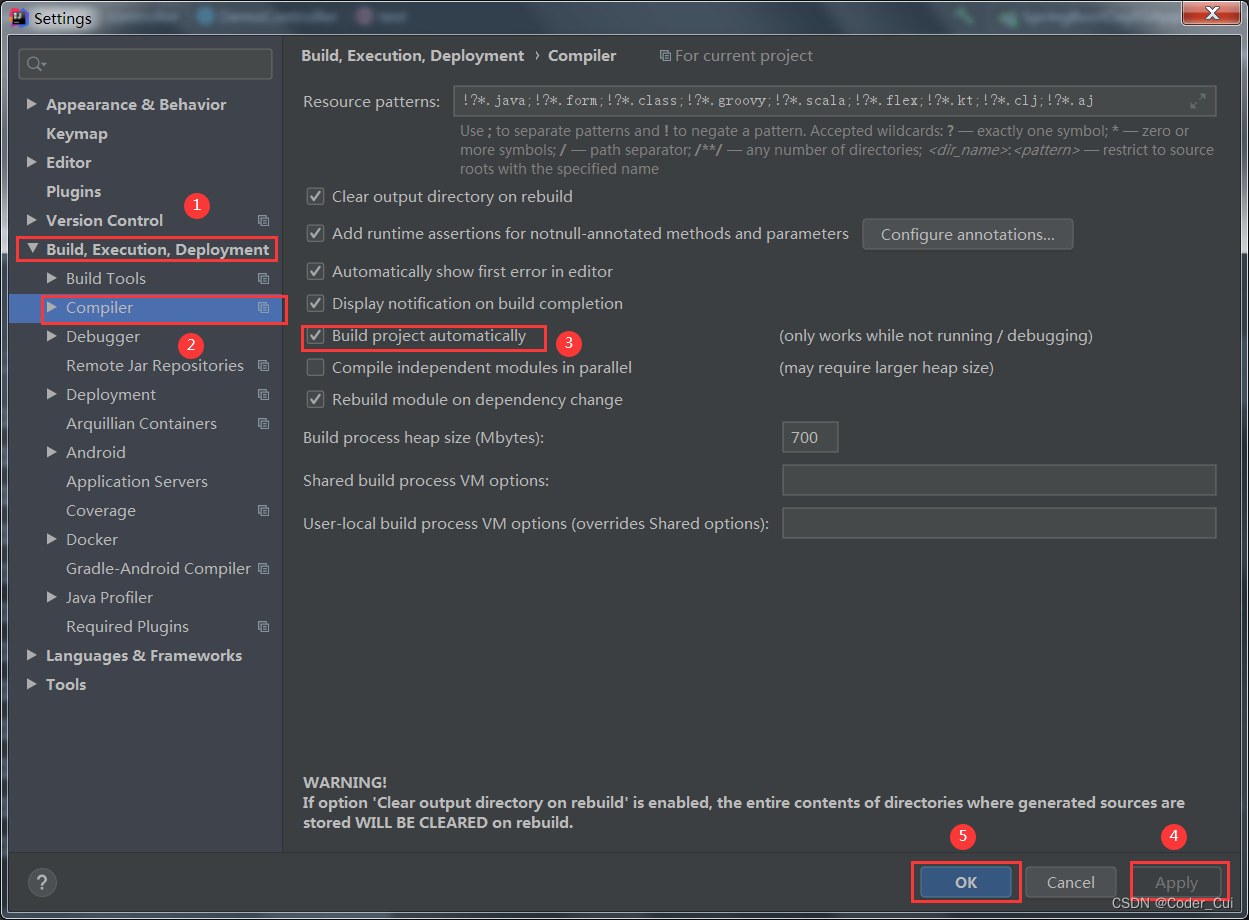Collapse Build, Execution, Deployment section
The width and height of the screenshot is (1249, 920).
[32, 249]
